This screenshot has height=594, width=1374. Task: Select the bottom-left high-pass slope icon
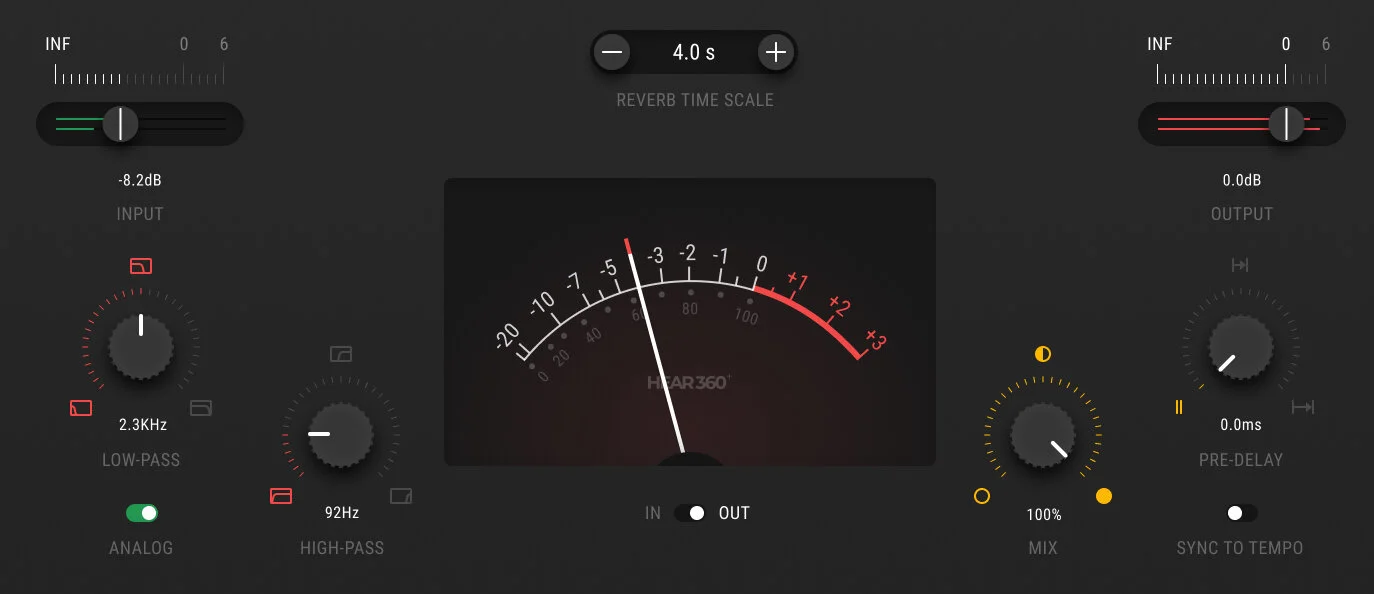coord(281,496)
